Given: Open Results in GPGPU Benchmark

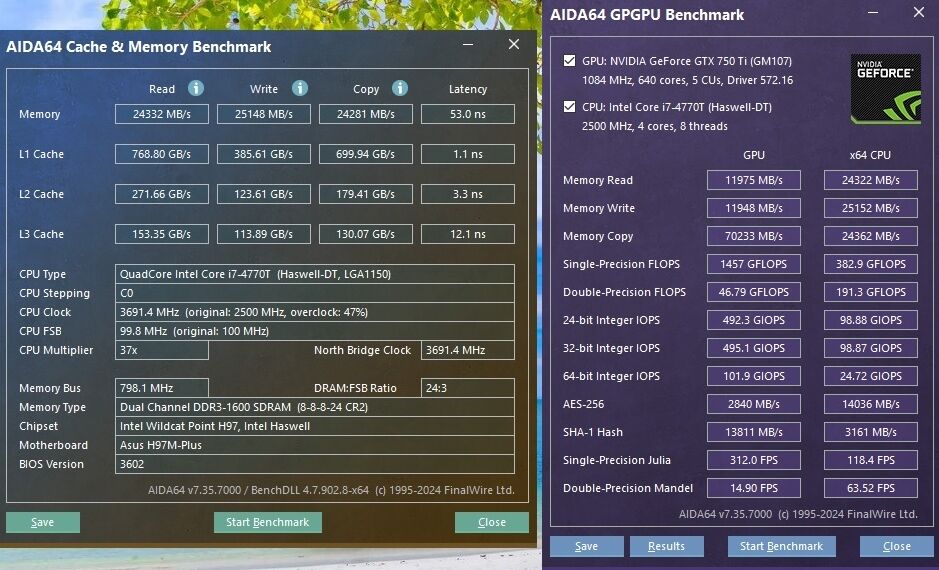Looking at the screenshot, I should coord(666,546).
